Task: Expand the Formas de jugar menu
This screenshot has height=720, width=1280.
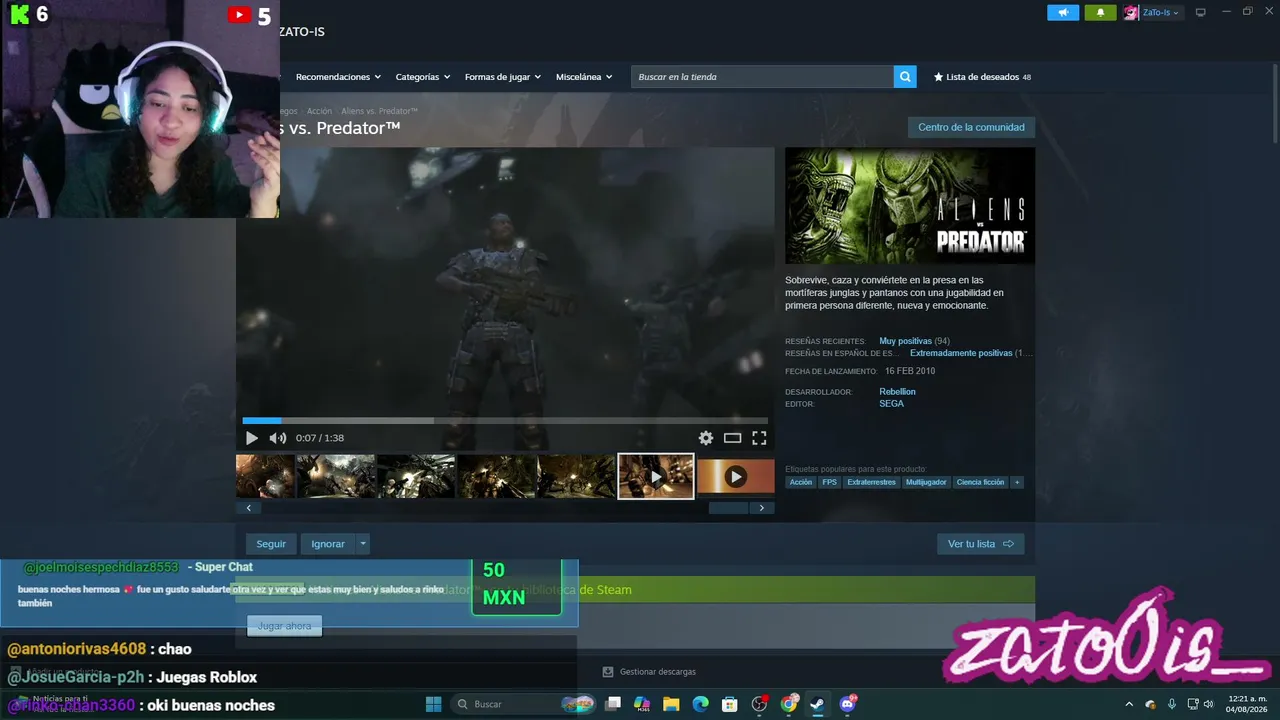Action: pyautogui.click(x=503, y=77)
